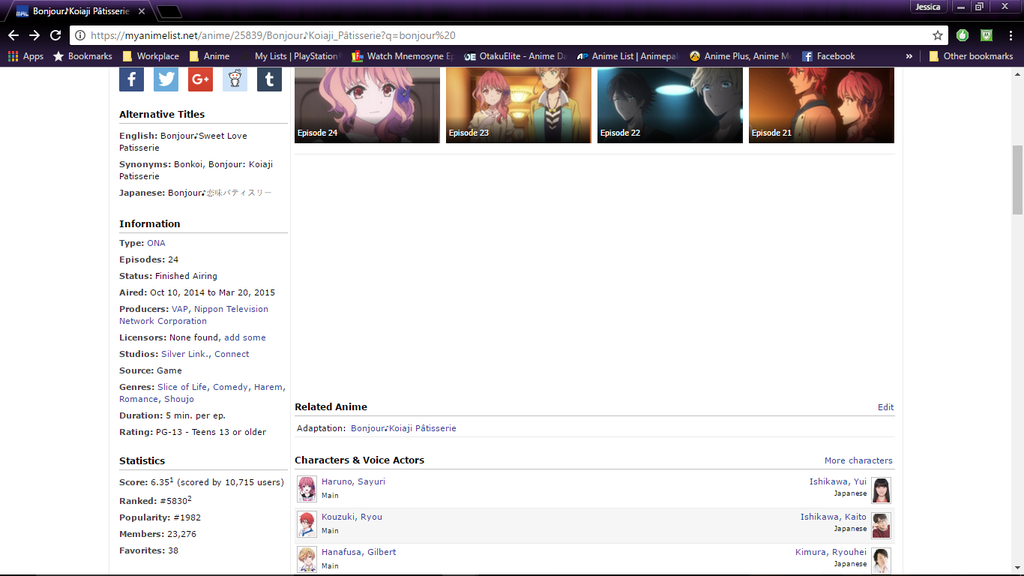
Task: Open Facebook bookmark
Action: 828,56
